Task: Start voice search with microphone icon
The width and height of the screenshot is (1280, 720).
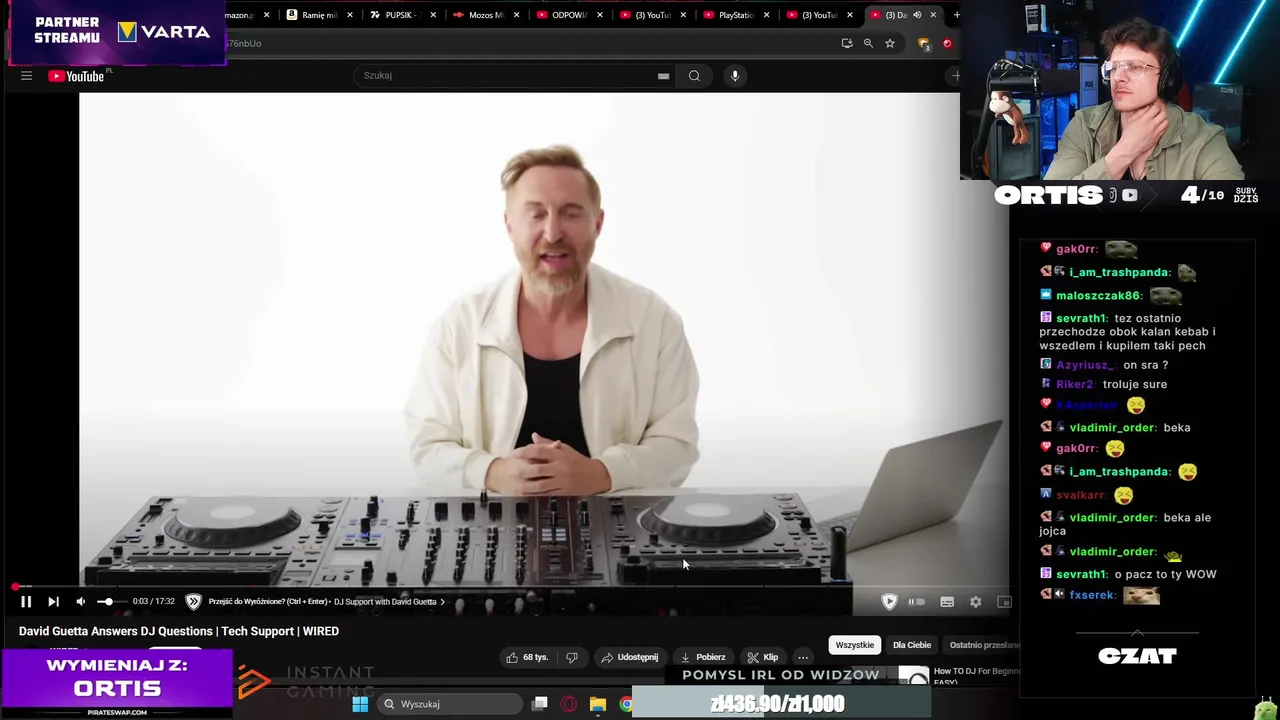Action: [735, 76]
